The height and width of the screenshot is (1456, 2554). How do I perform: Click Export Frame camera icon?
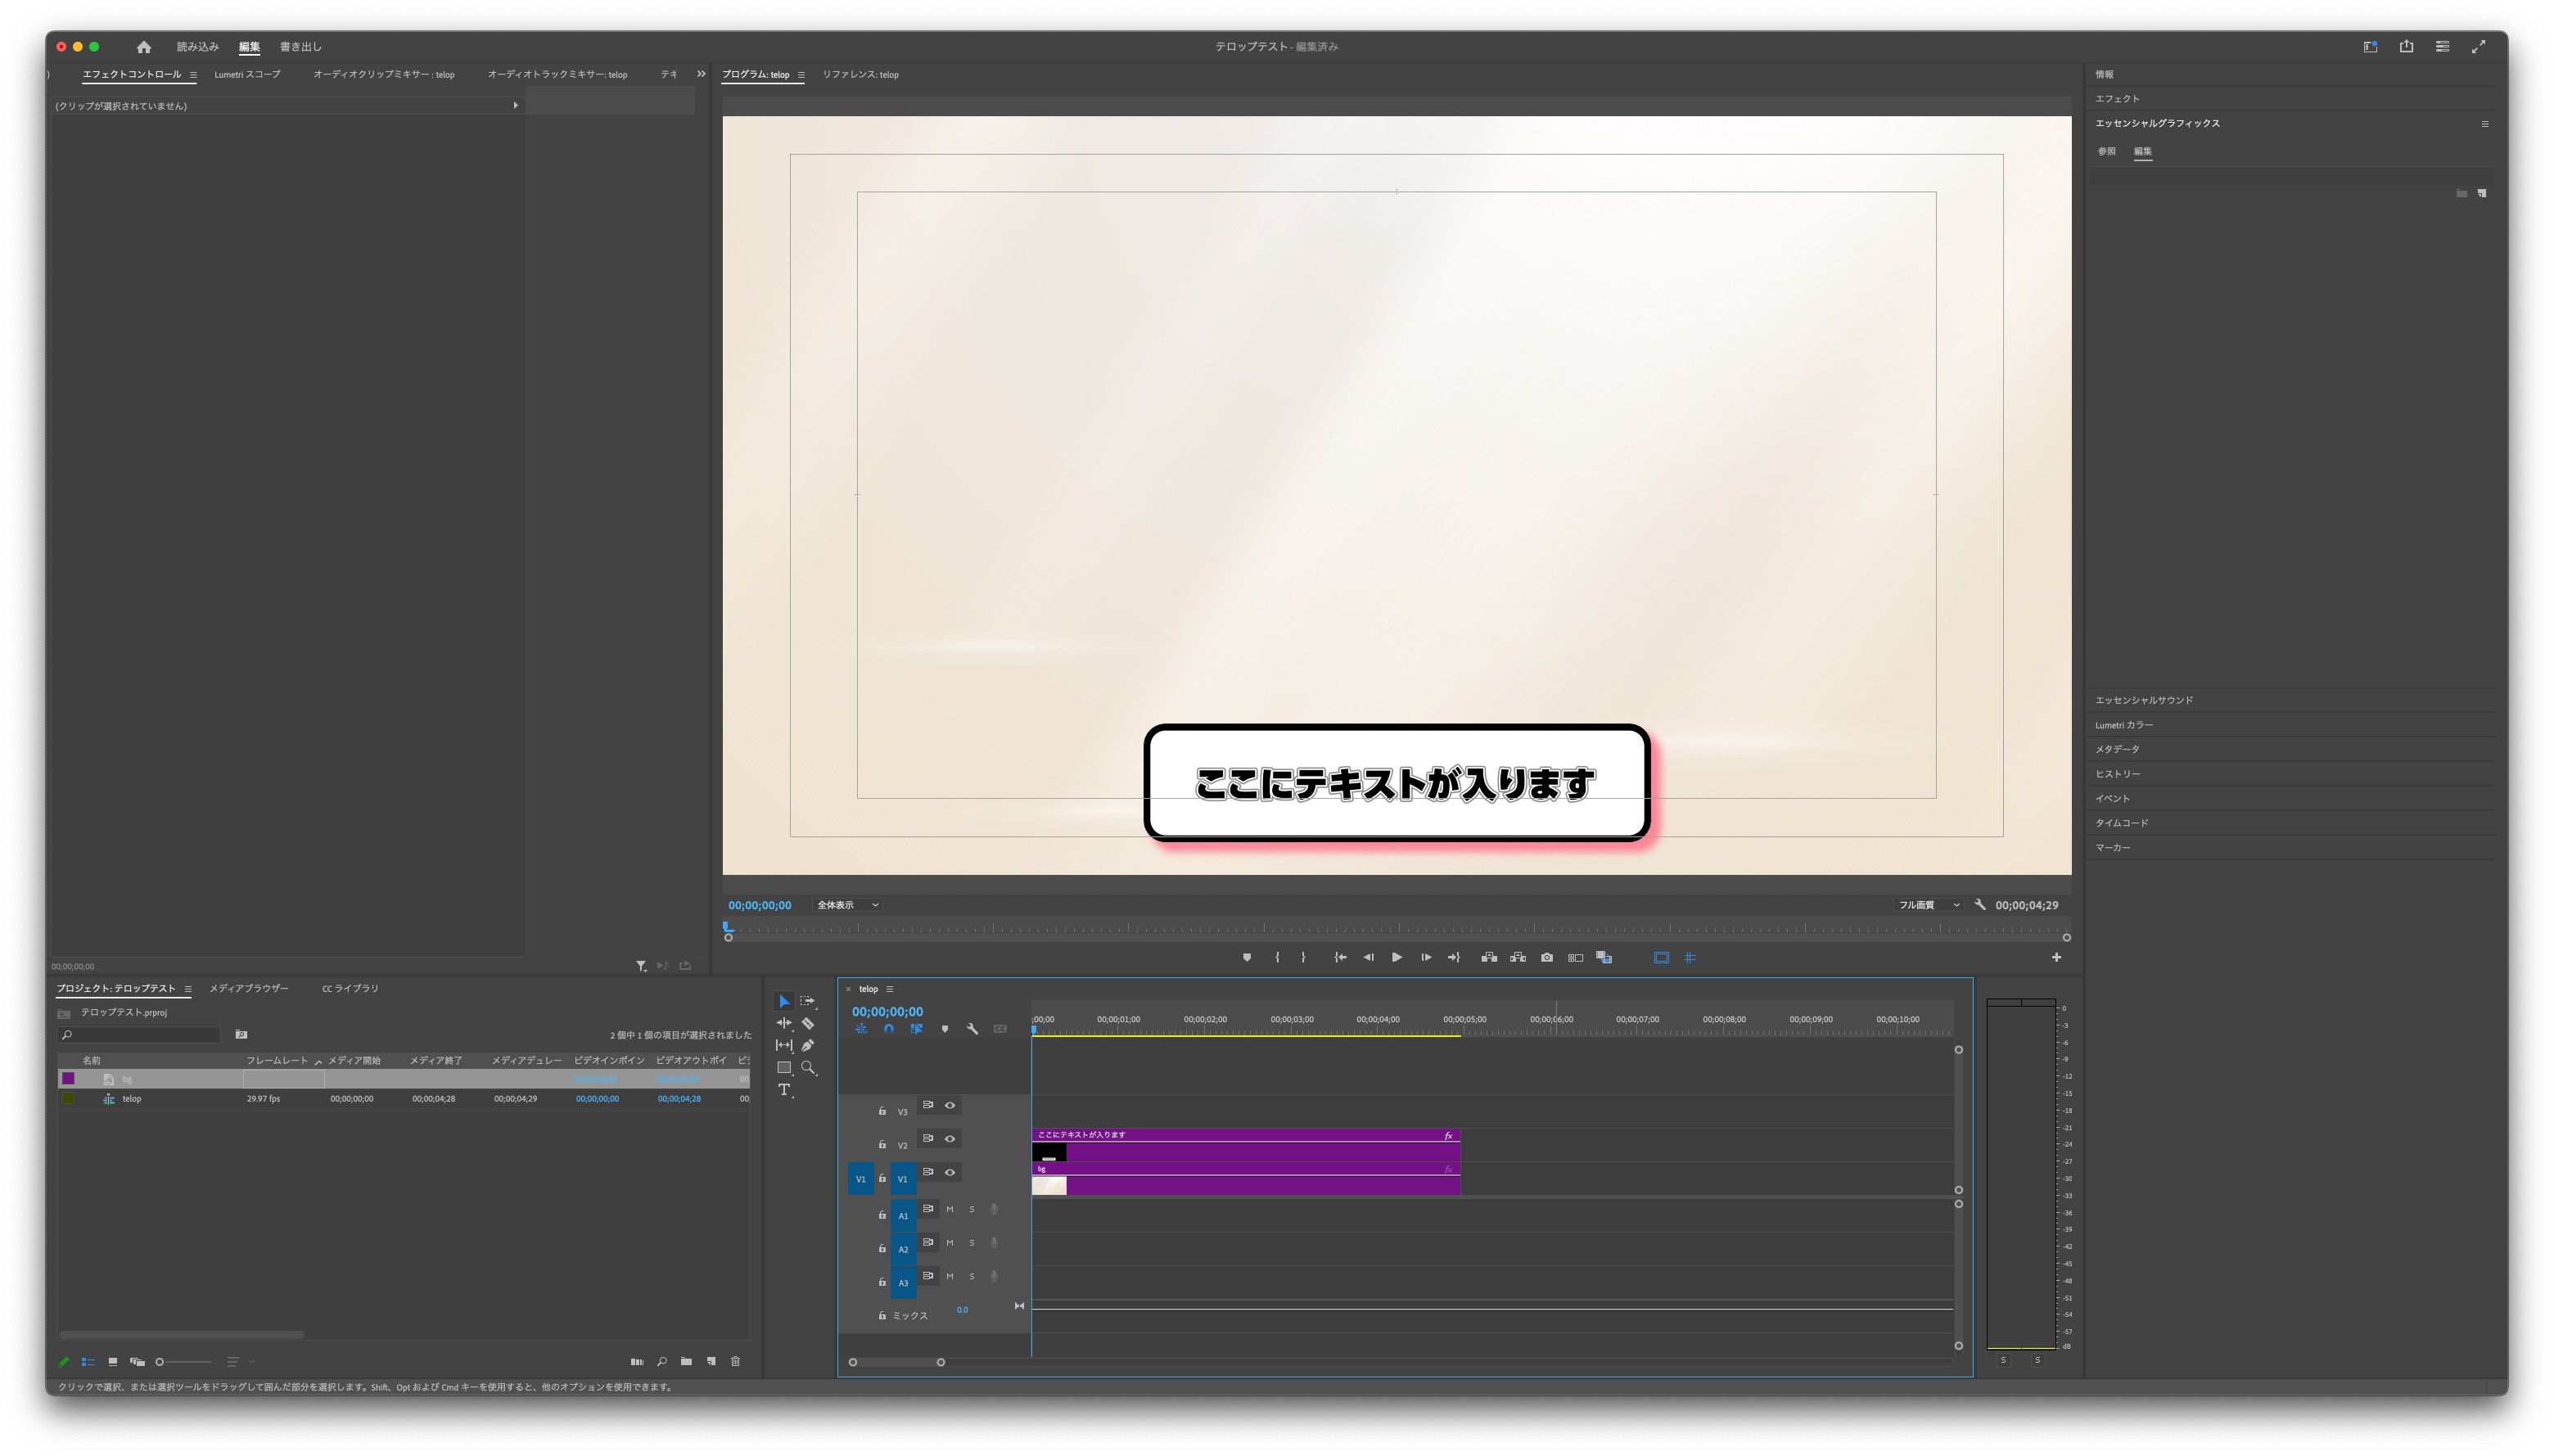pyautogui.click(x=1547, y=957)
